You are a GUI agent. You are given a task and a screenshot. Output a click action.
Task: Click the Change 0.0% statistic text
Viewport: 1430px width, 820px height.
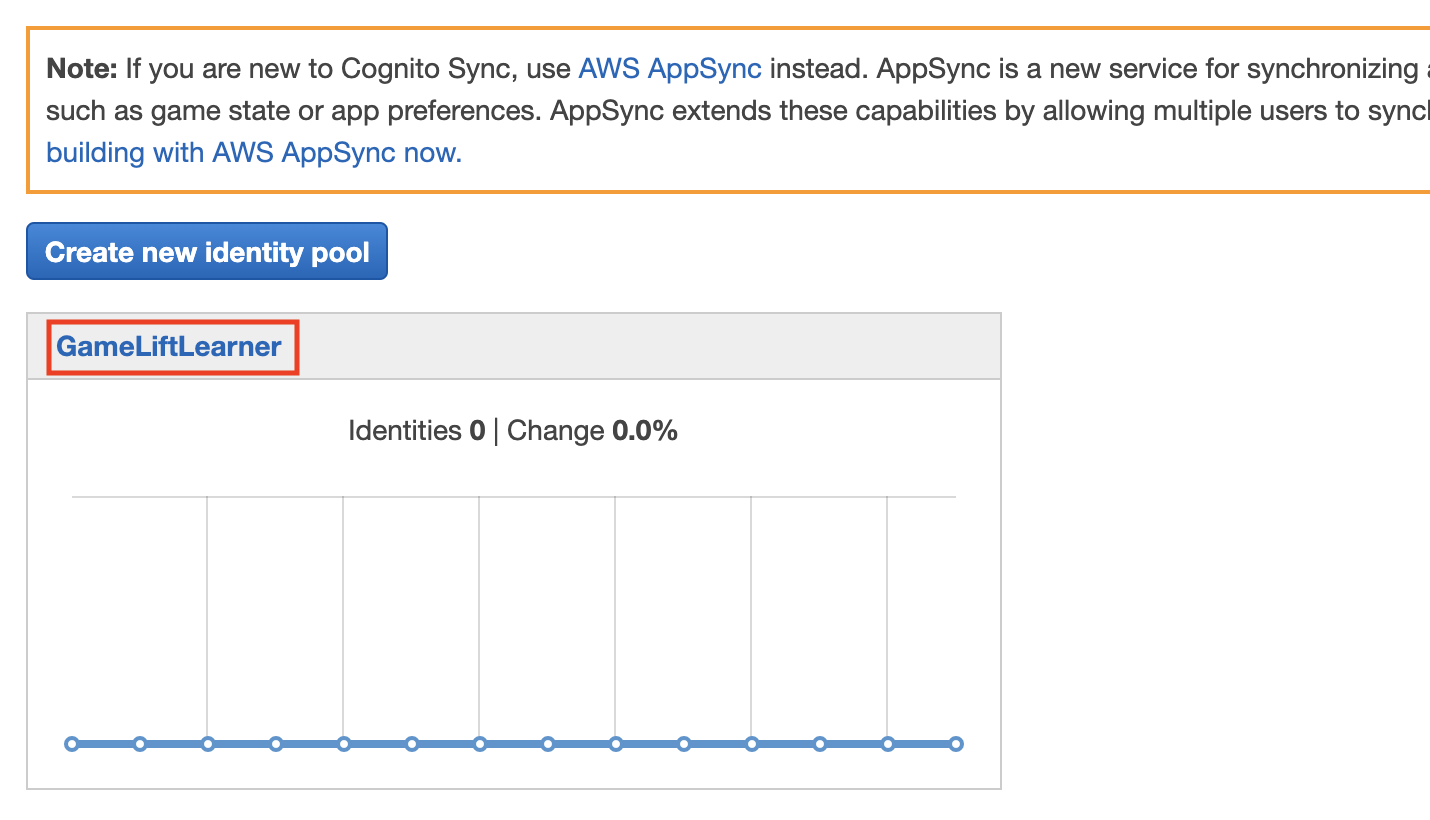[x=593, y=431]
